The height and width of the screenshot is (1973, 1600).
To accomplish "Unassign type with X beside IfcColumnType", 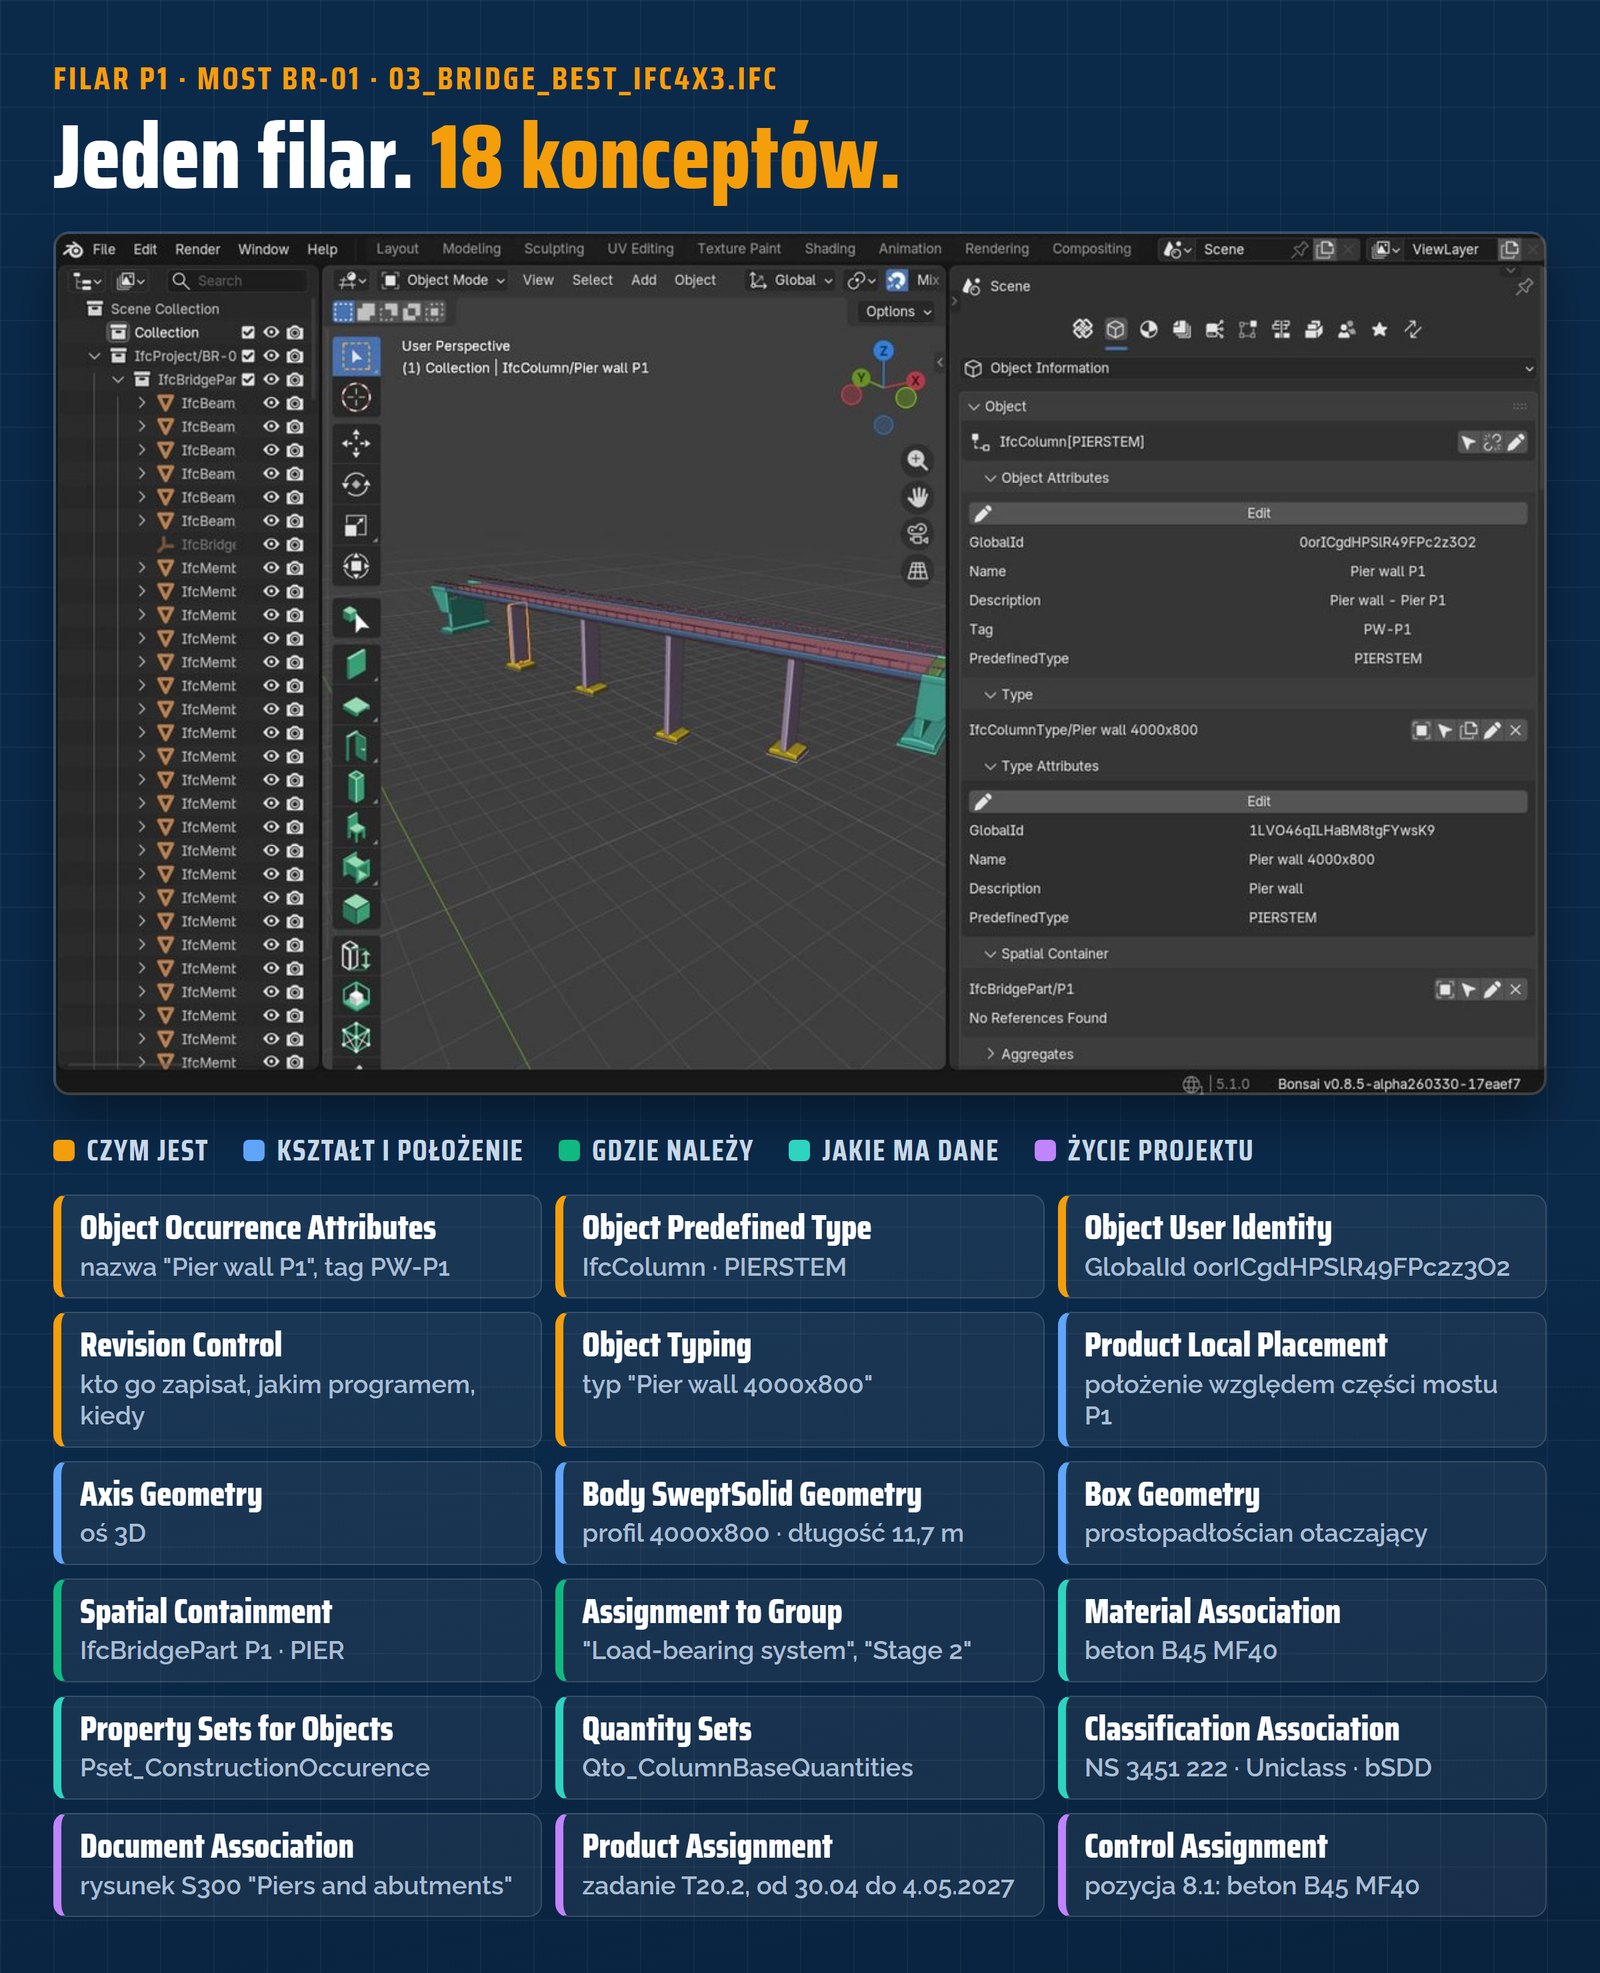I will (x=1516, y=730).
